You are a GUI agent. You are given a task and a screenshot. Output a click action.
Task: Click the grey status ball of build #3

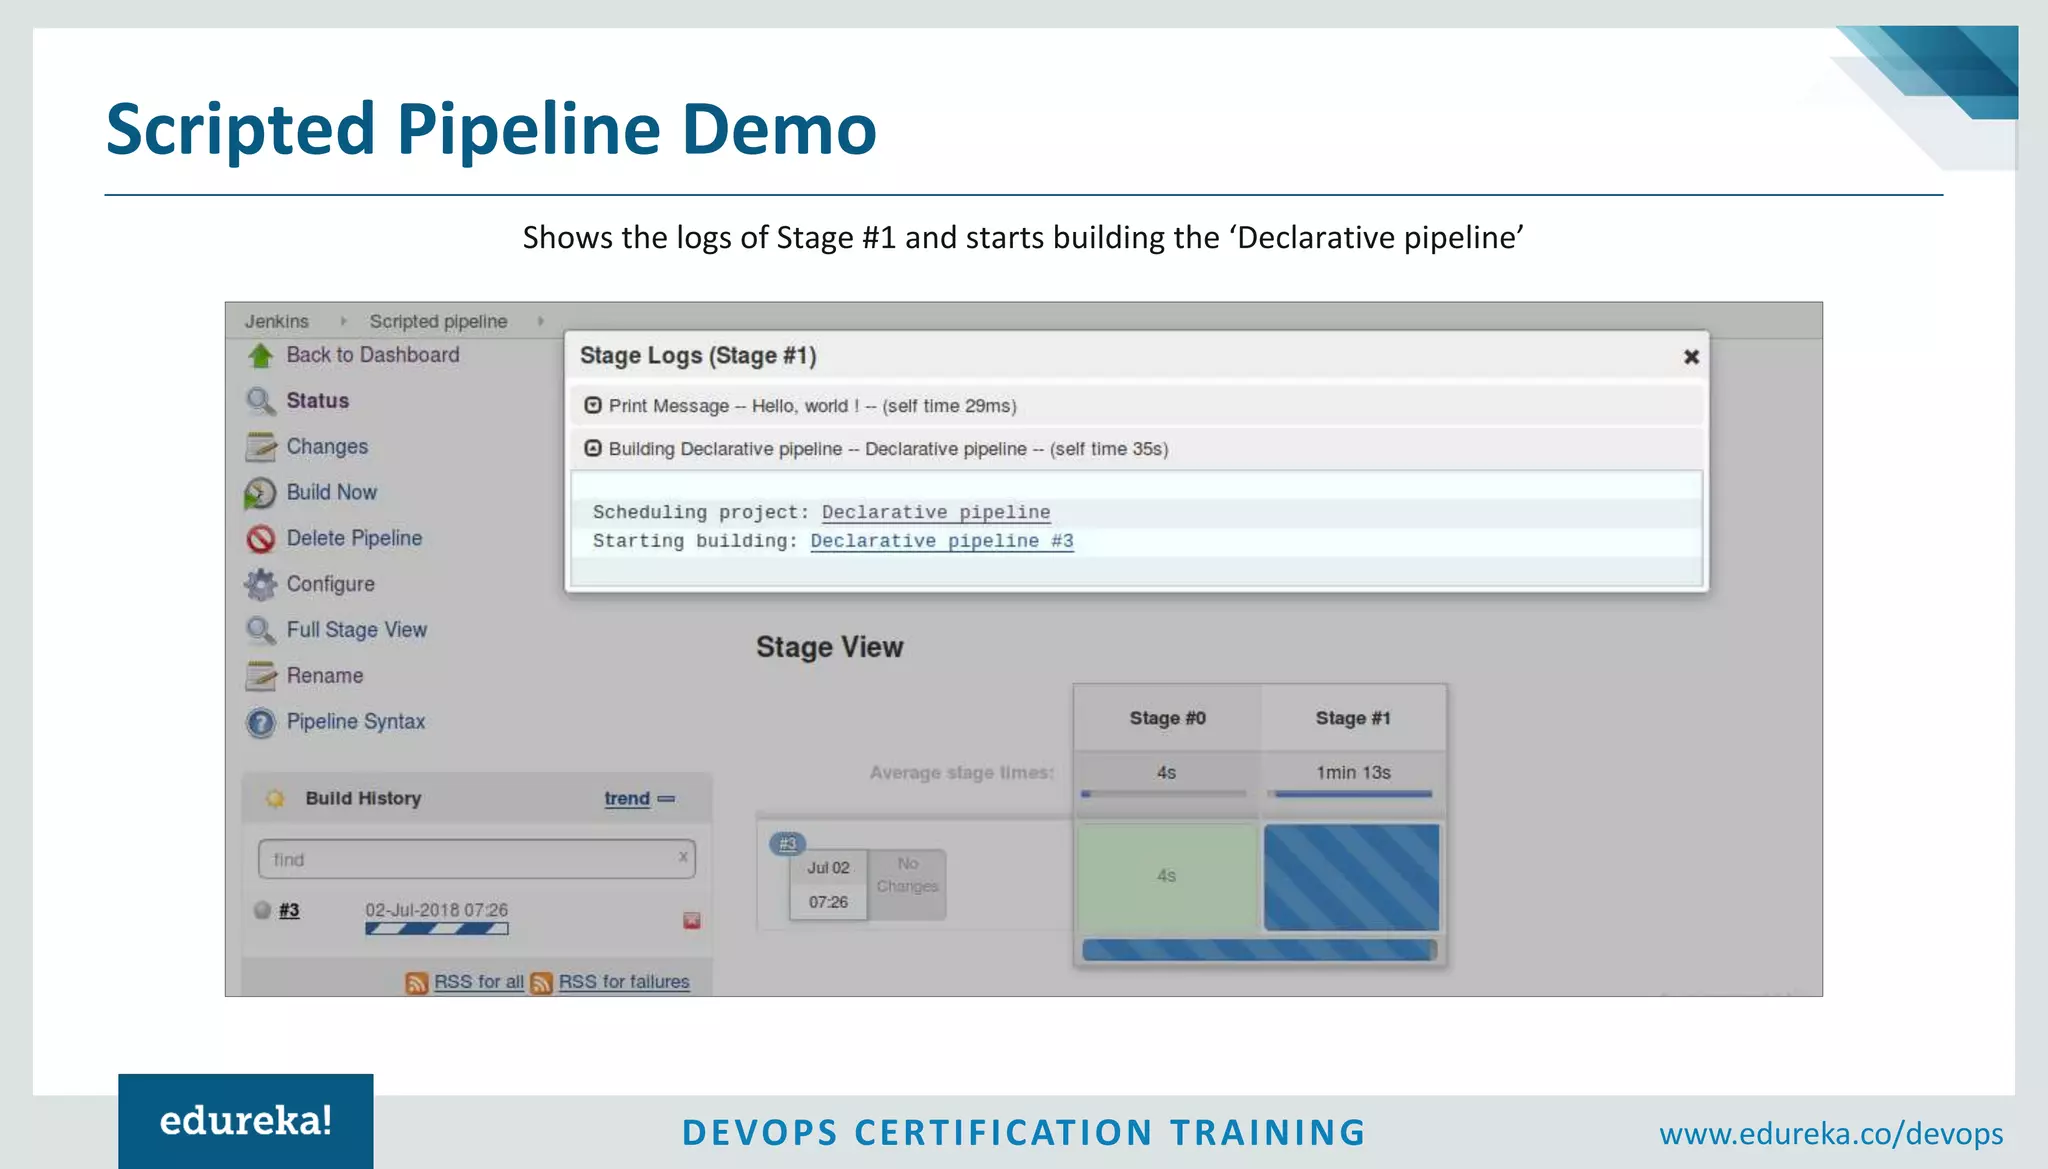click(262, 910)
